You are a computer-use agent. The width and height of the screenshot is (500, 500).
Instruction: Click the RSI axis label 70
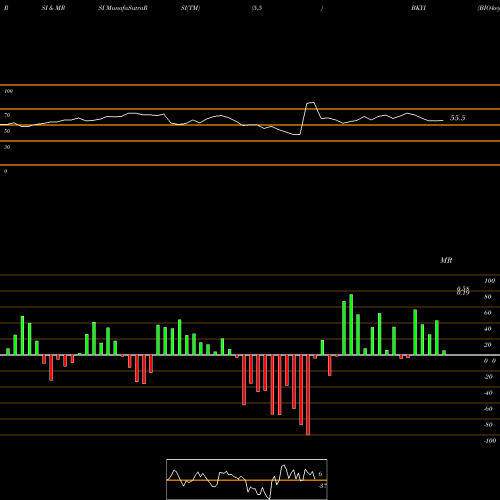[7, 115]
